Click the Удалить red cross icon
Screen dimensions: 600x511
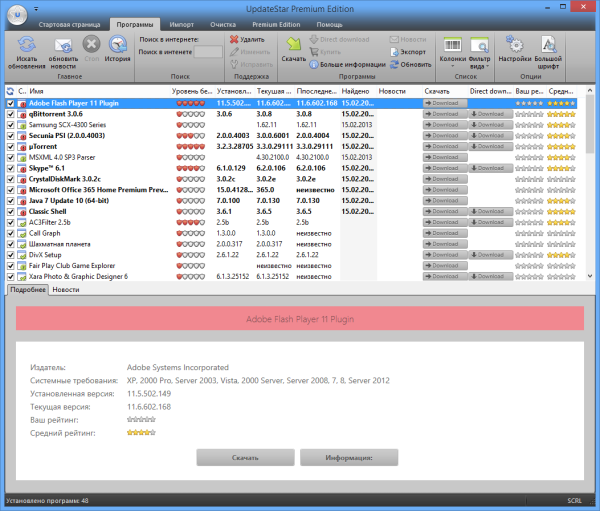[x=234, y=39]
